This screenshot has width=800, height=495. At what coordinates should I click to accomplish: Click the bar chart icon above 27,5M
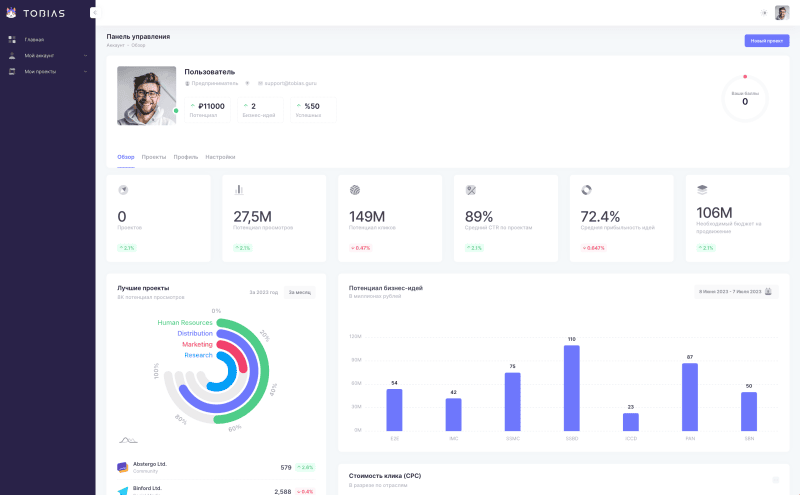click(239, 190)
